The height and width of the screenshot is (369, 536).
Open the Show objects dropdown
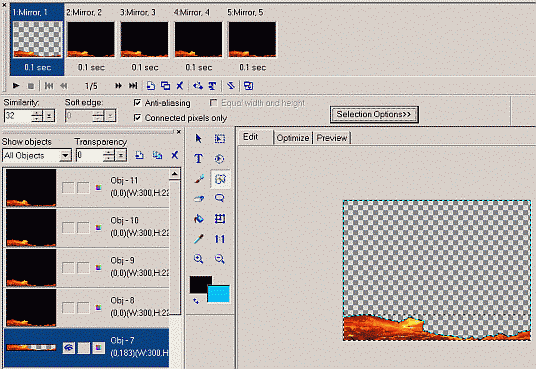click(x=65, y=156)
